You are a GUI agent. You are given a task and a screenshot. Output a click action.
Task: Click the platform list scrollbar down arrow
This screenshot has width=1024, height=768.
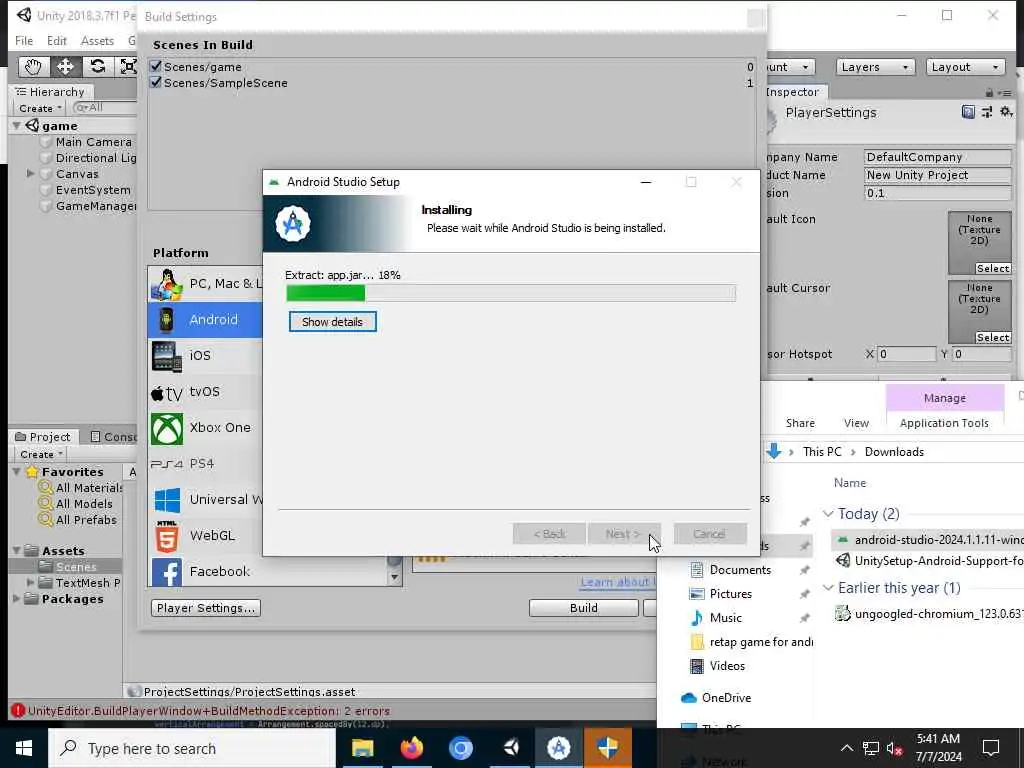tap(394, 577)
